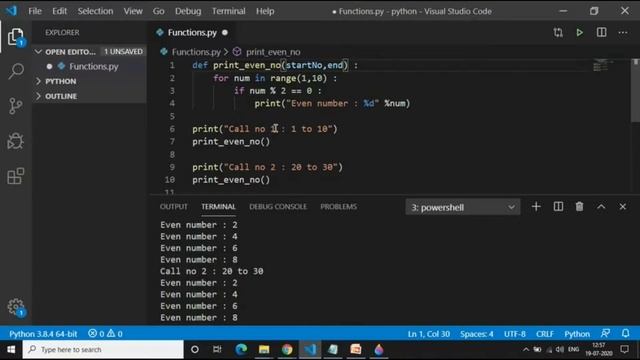Click the editor minimap preview
This screenshot has width=640, height=360.
pos(603,65)
